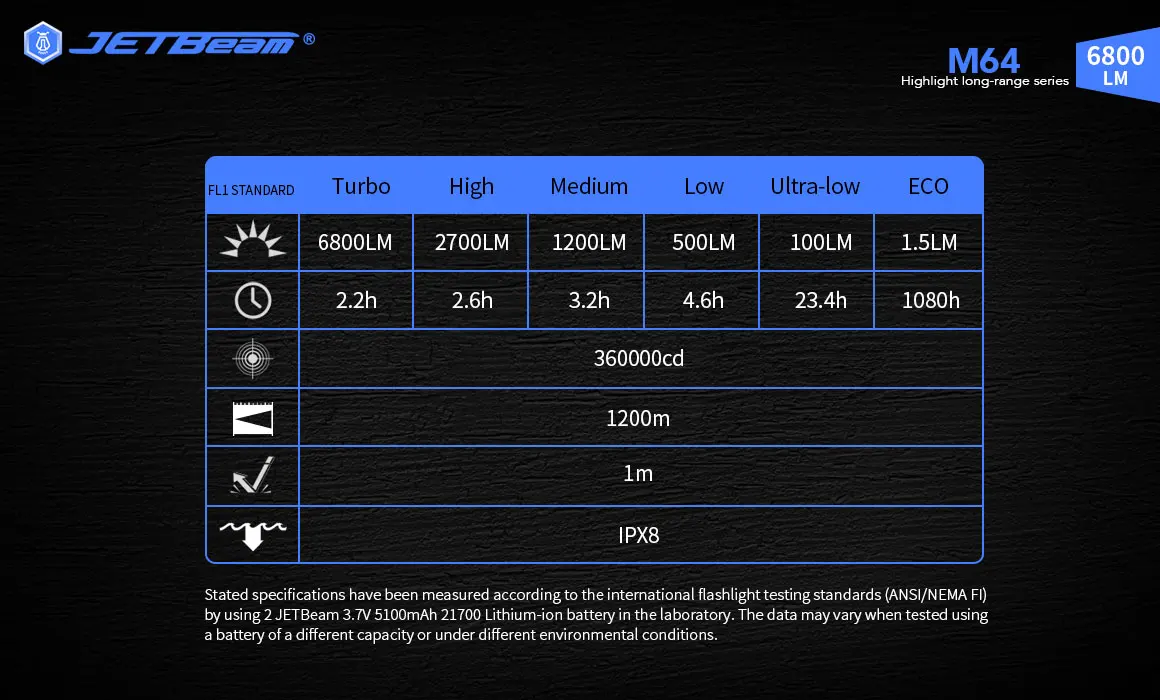Click the JETBeam brand wordmark
Image resolution: width=1160 pixels, height=700 pixels.
click(184, 44)
